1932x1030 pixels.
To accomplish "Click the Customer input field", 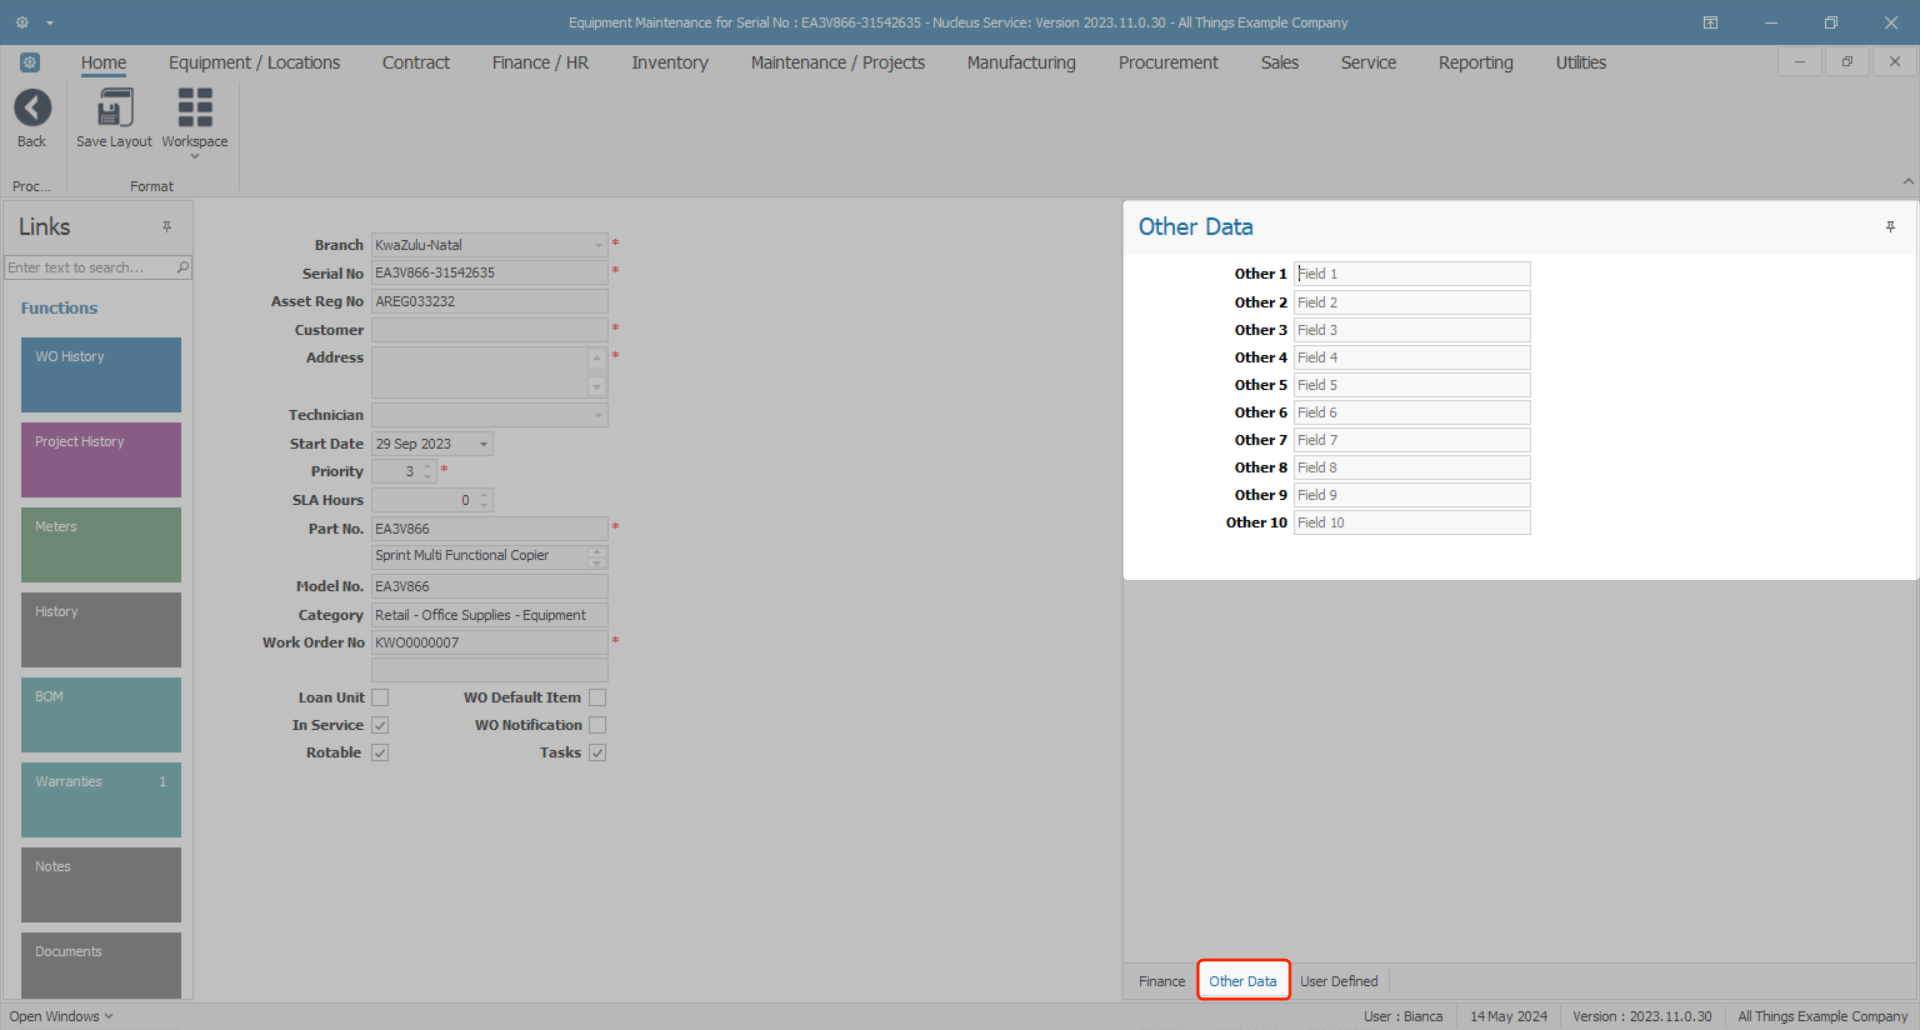I will pyautogui.click(x=490, y=330).
